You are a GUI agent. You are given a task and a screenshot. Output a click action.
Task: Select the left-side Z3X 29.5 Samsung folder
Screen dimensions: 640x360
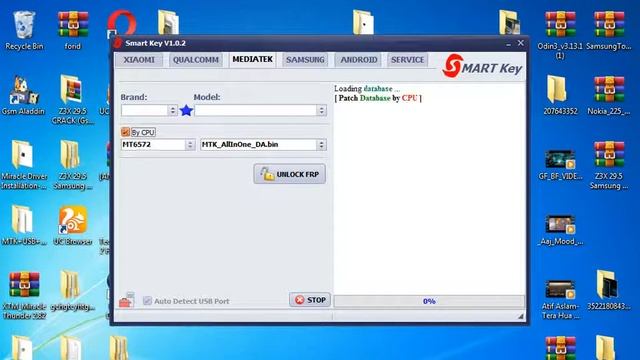coord(72,165)
